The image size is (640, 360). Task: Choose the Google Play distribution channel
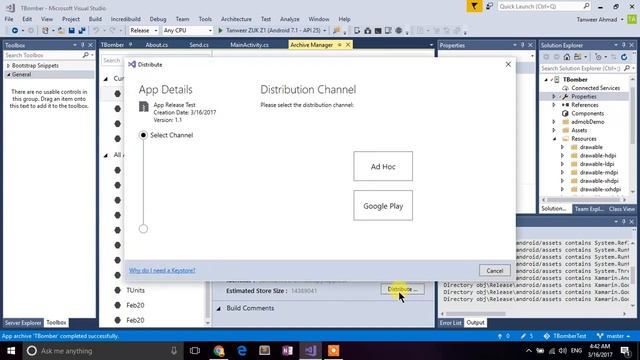[x=383, y=206]
